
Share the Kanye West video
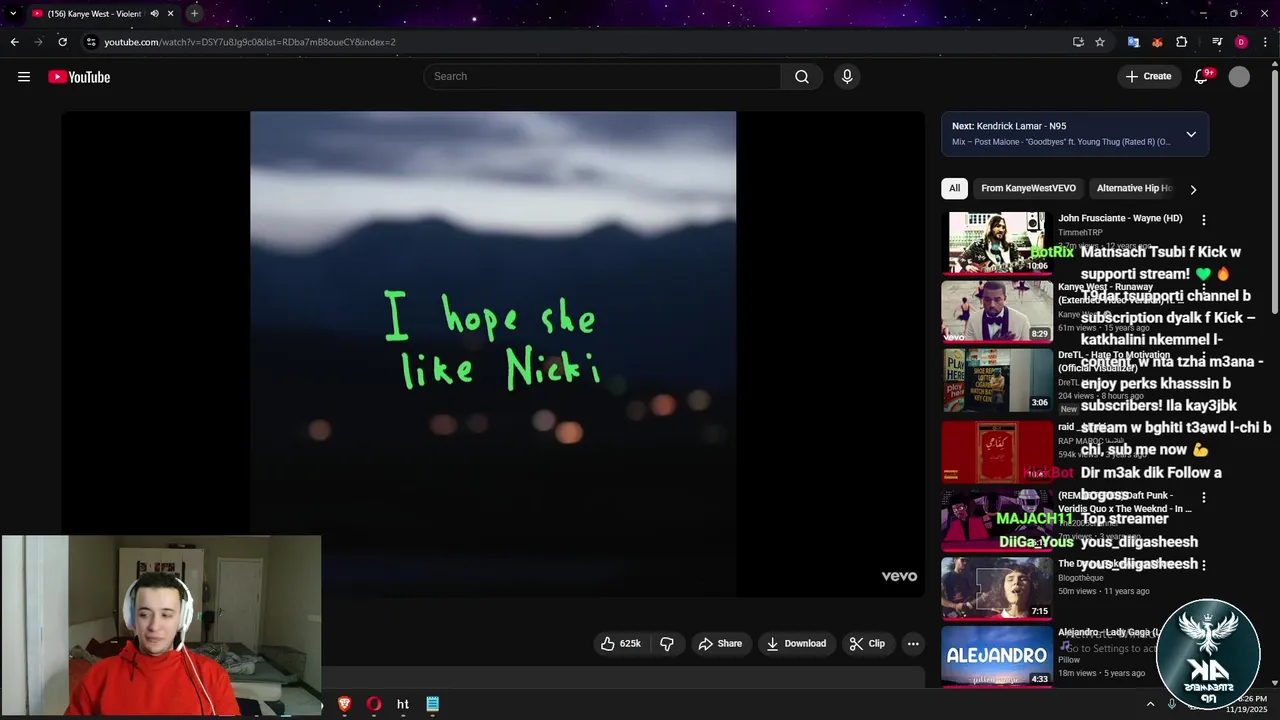(720, 644)
